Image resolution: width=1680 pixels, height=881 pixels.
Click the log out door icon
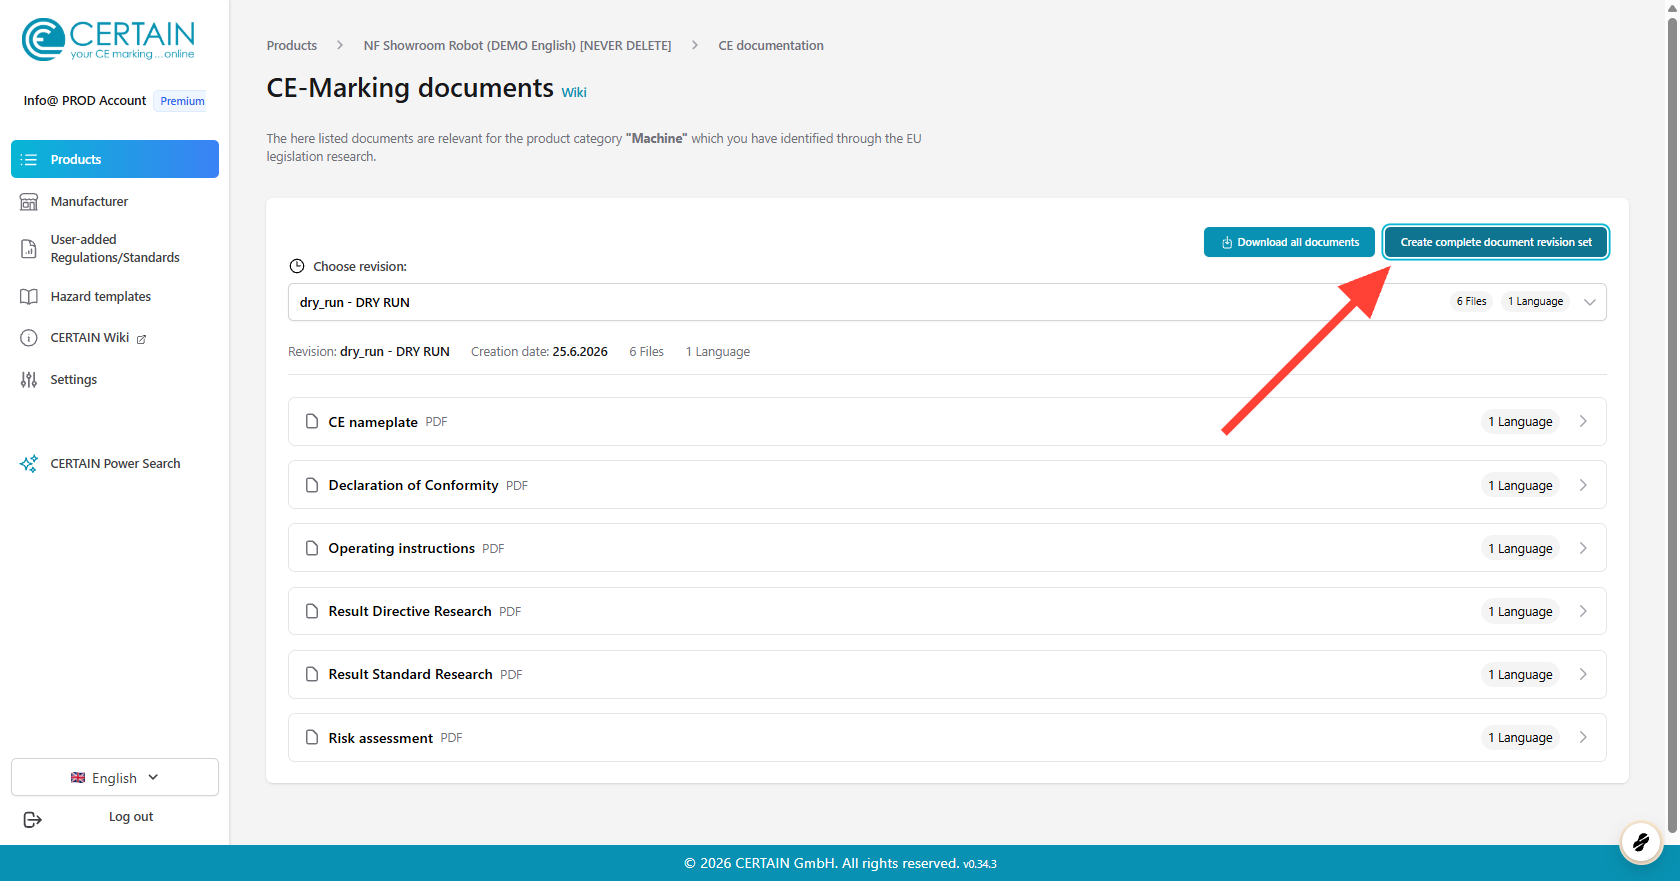click(x=32, y=820)
